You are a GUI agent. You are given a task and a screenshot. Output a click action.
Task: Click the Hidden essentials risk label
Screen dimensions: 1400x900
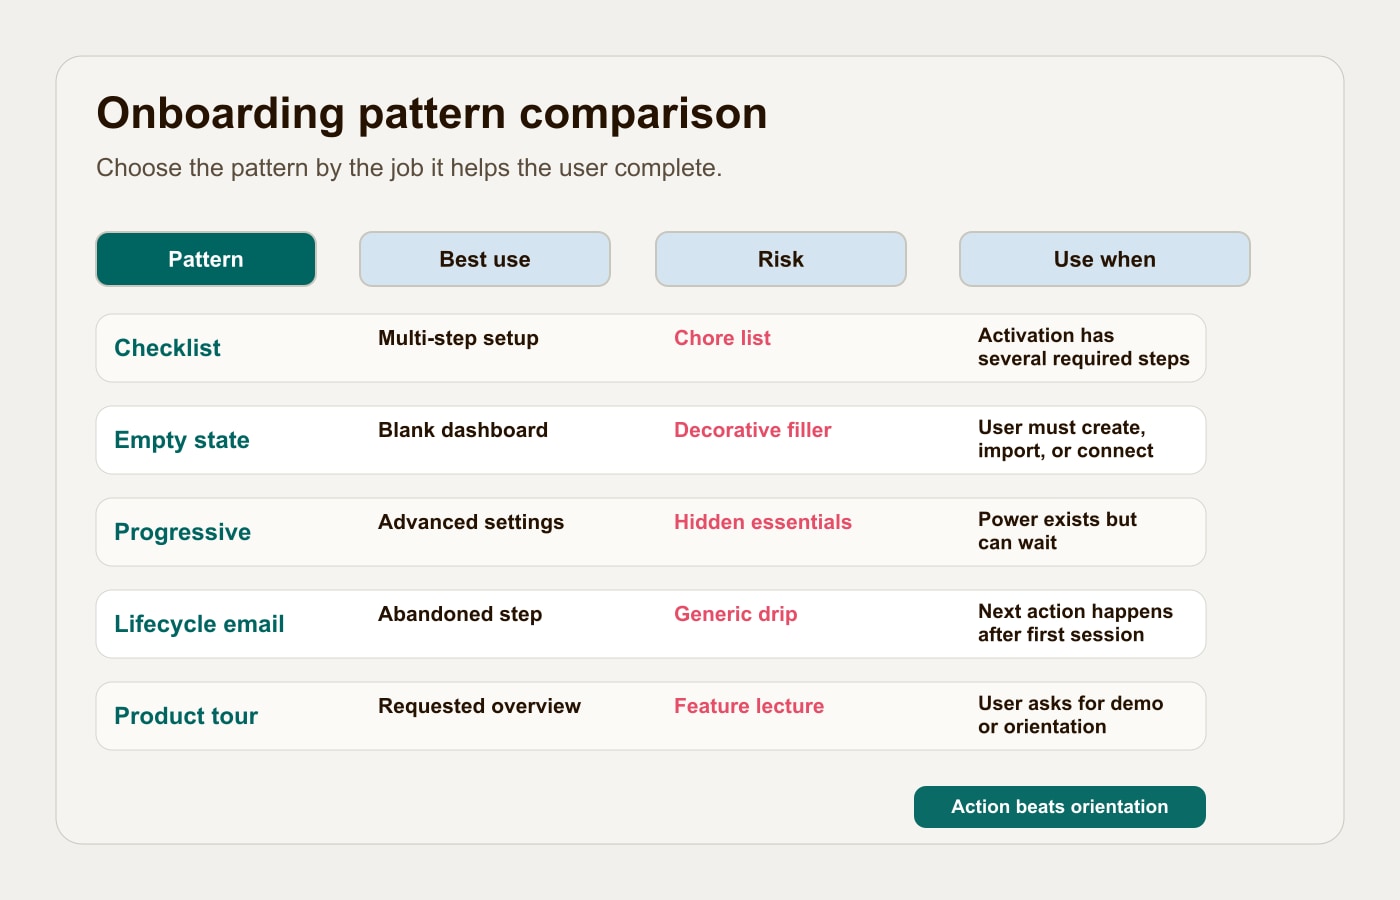pos(763,522)
